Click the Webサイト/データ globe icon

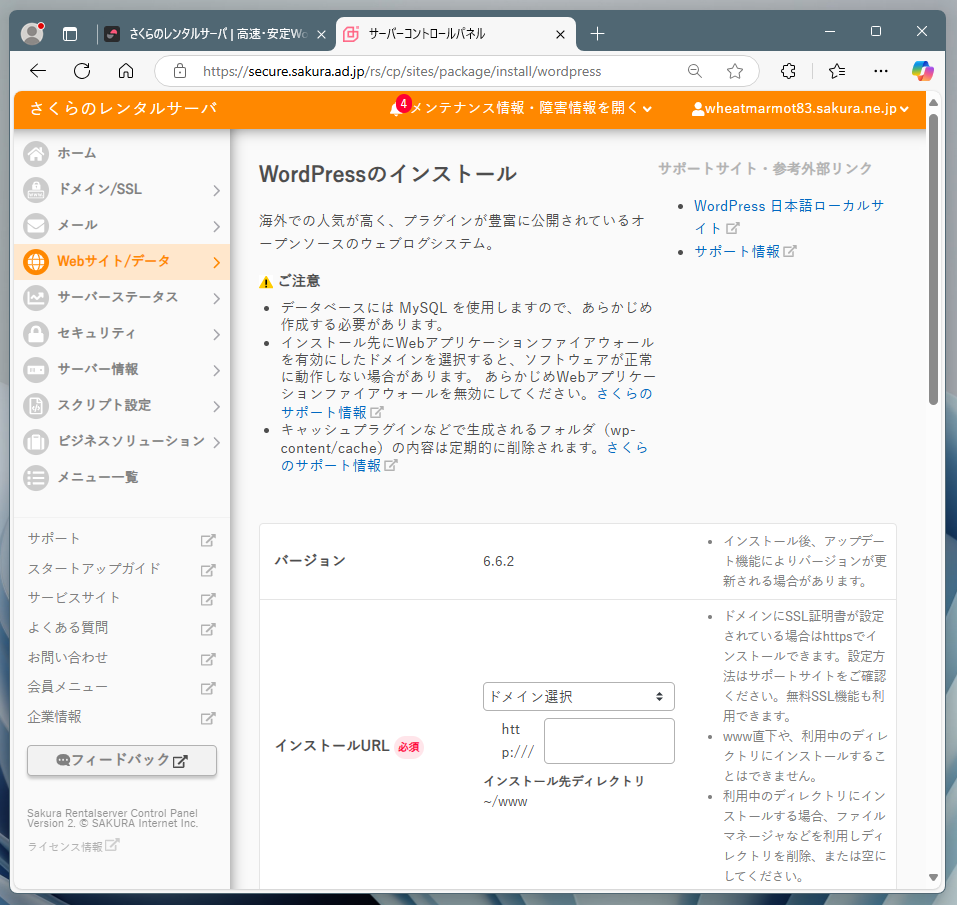[x=36, y=262]
